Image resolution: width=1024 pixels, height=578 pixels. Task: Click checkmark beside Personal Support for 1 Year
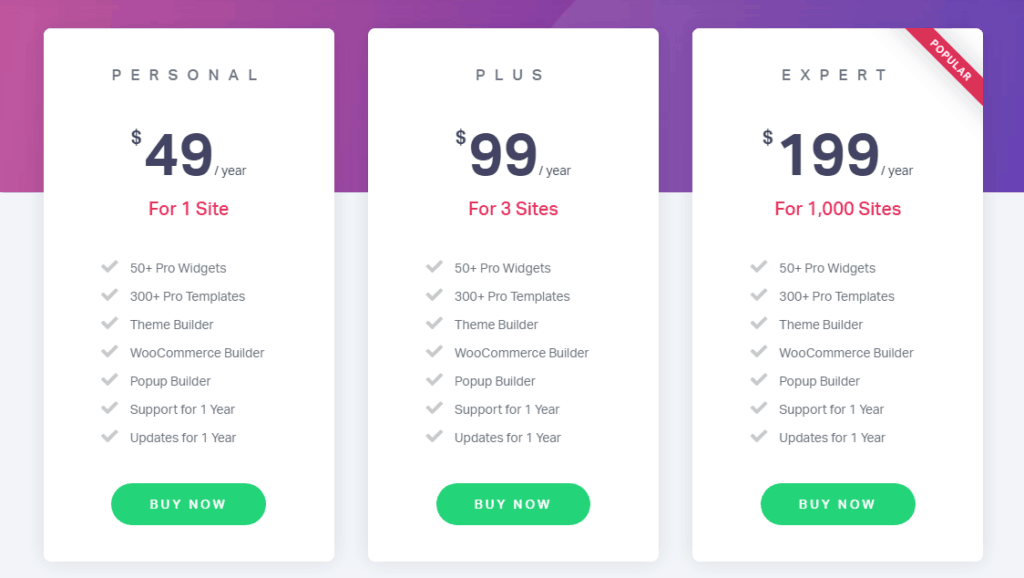pos(110,408)
